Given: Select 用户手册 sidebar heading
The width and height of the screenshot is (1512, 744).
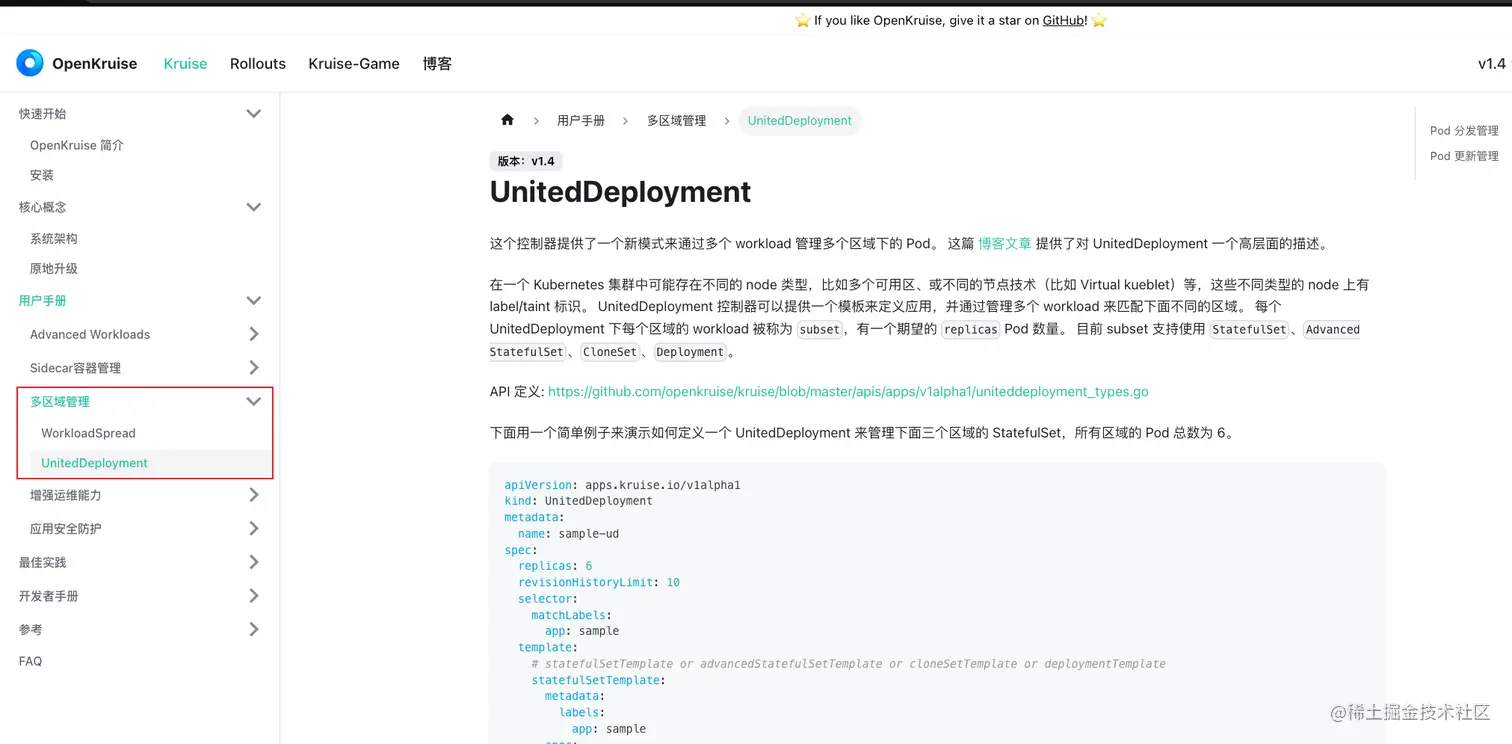Looking at the screenshot, I should (x=43, y=300).
